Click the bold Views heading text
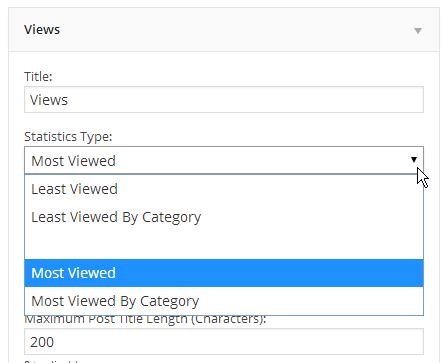The width and height of the screenshot is (446, 363). click(x=42, y=30)
